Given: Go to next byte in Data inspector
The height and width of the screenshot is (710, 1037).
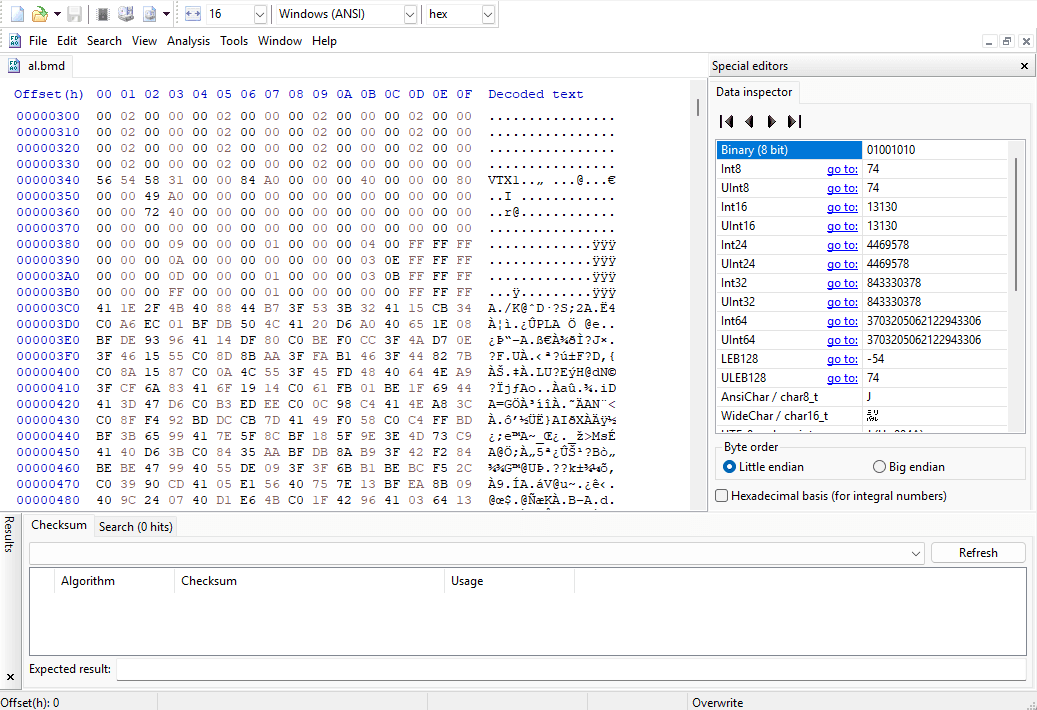Looking at the screenshot, I should coord(771,121).
